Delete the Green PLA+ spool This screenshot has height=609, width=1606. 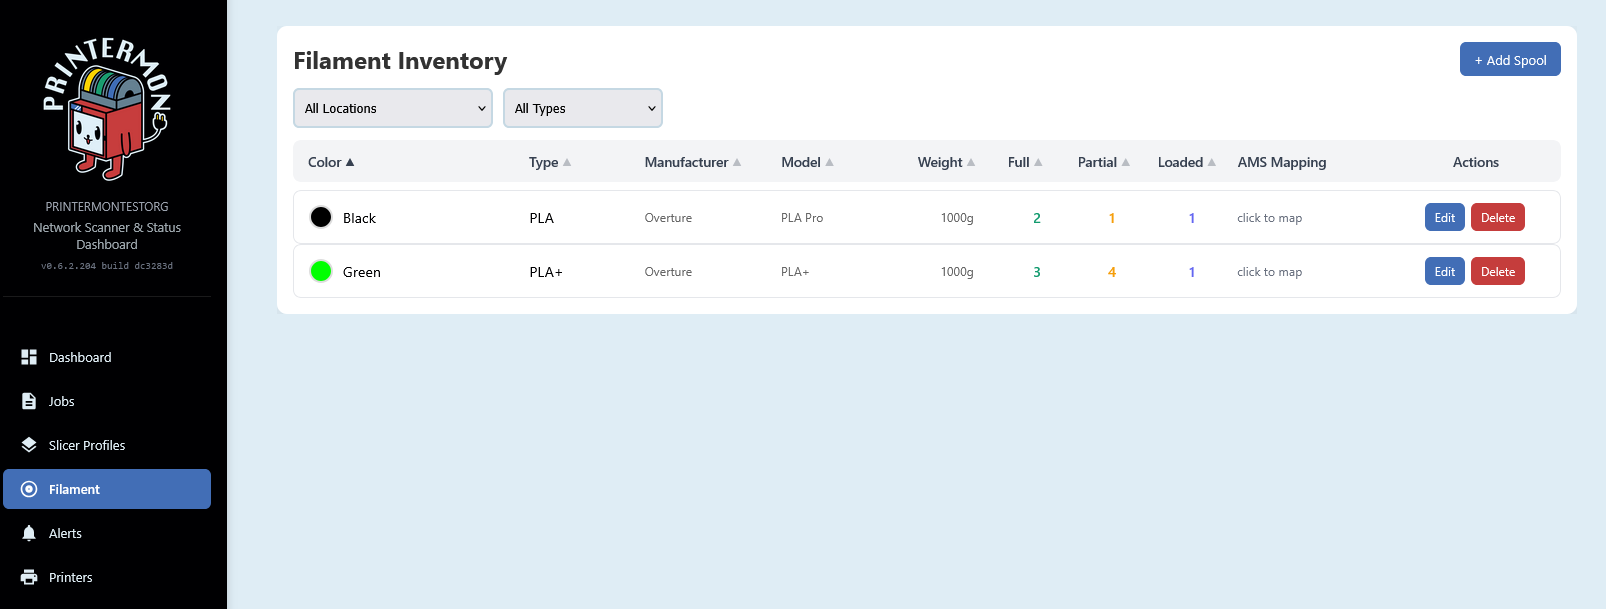[x=1497, y=272]
